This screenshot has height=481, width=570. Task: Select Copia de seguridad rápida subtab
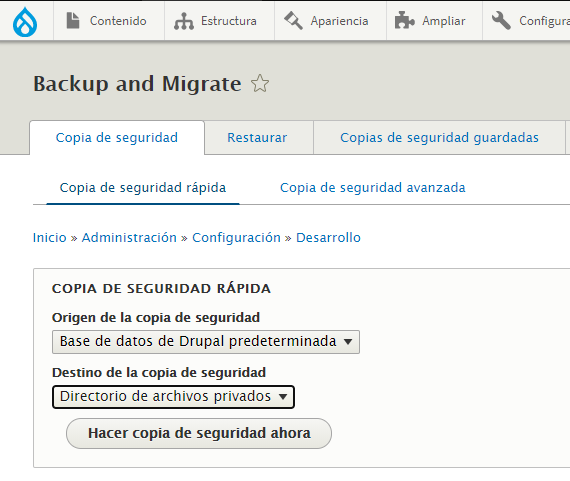[143, 188]
